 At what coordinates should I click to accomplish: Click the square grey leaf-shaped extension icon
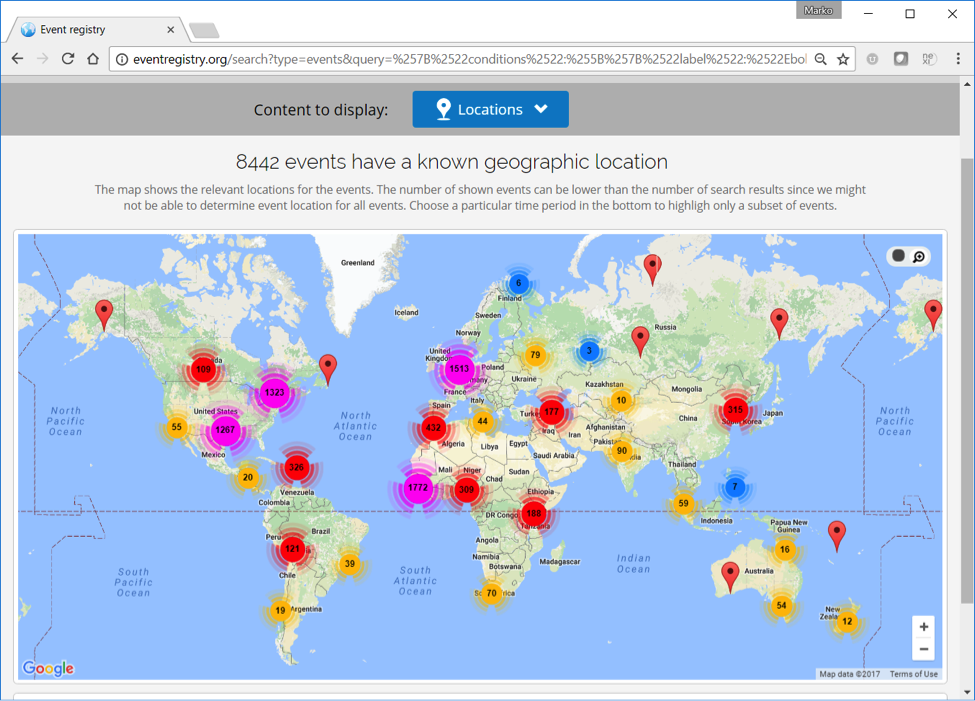[x=900, y=59]
